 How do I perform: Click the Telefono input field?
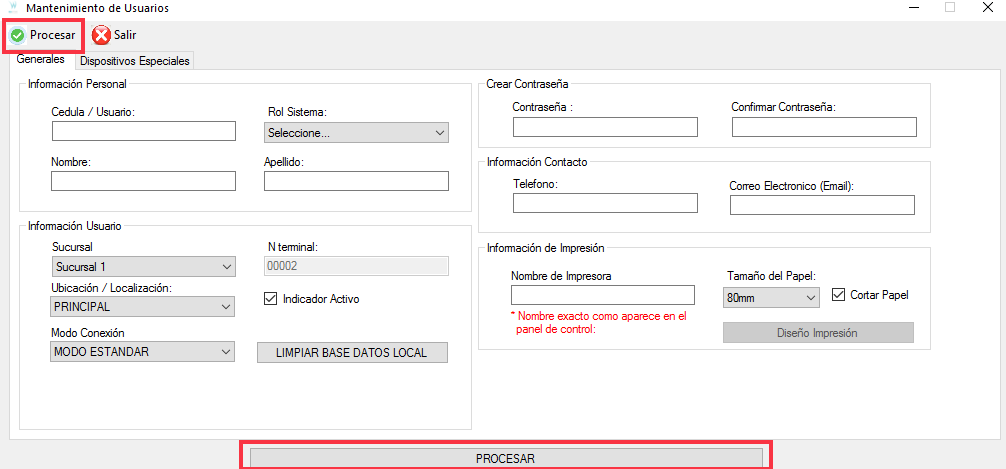click(604, 203)
